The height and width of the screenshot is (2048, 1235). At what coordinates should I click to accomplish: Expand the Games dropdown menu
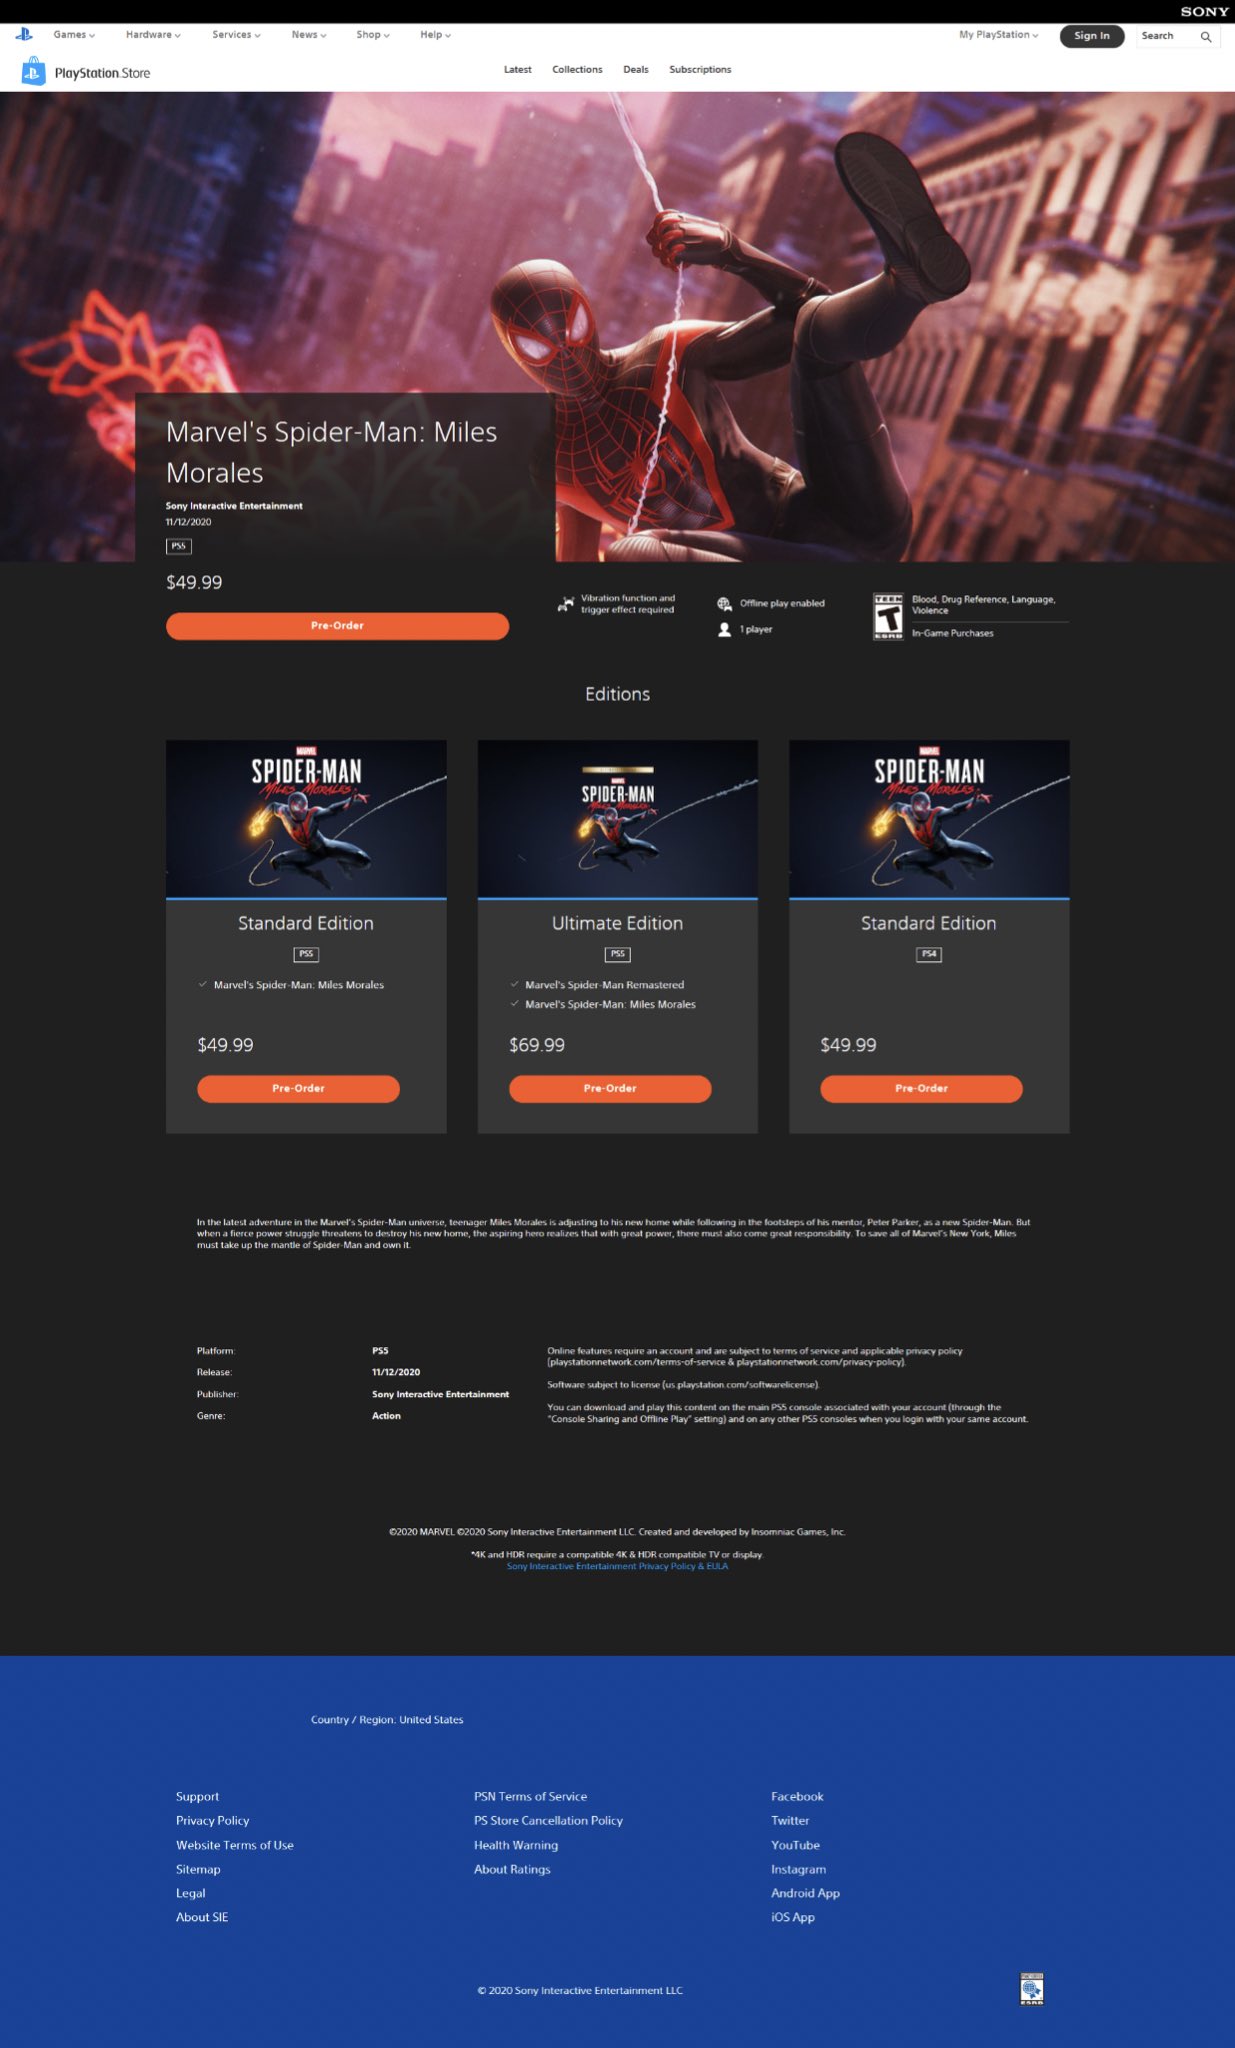[x=74, y=35]
